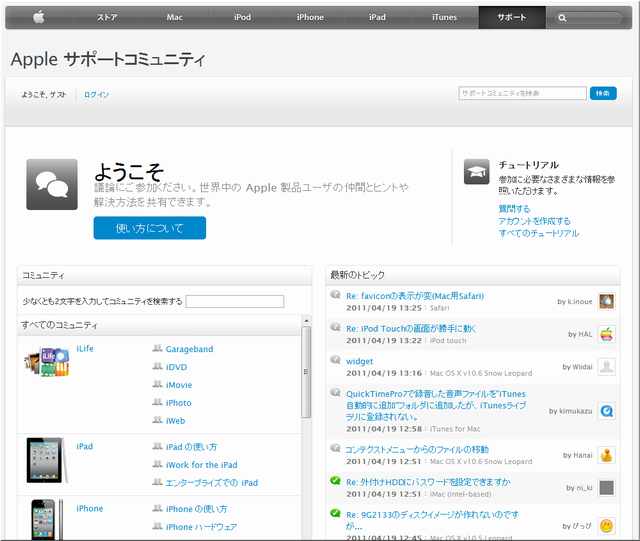The width and height of the screenshot is (640, 541).
Task: Open the iPad navigation tab
Action: pyautogui.click(x=377, y=18)
